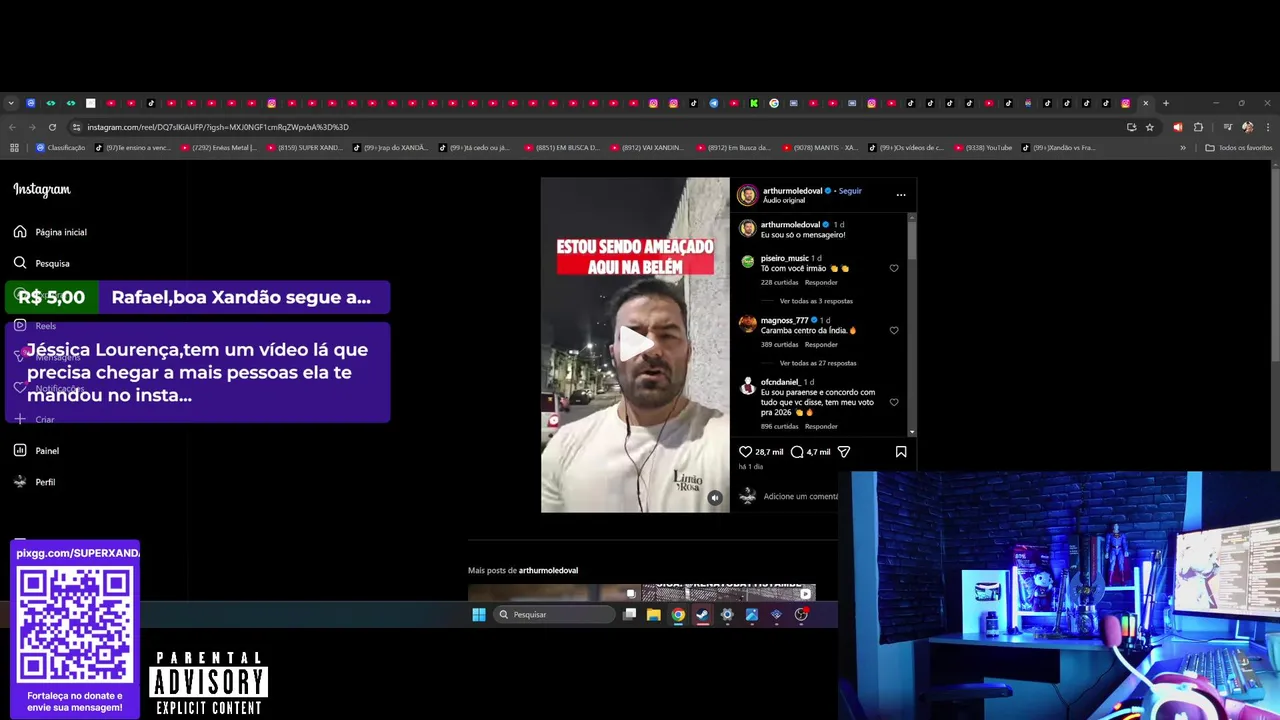Toggle the reel's mute speaker icon
Image resolution: width=1280 pixels, height=720 pixels.
tap(714, 497)
